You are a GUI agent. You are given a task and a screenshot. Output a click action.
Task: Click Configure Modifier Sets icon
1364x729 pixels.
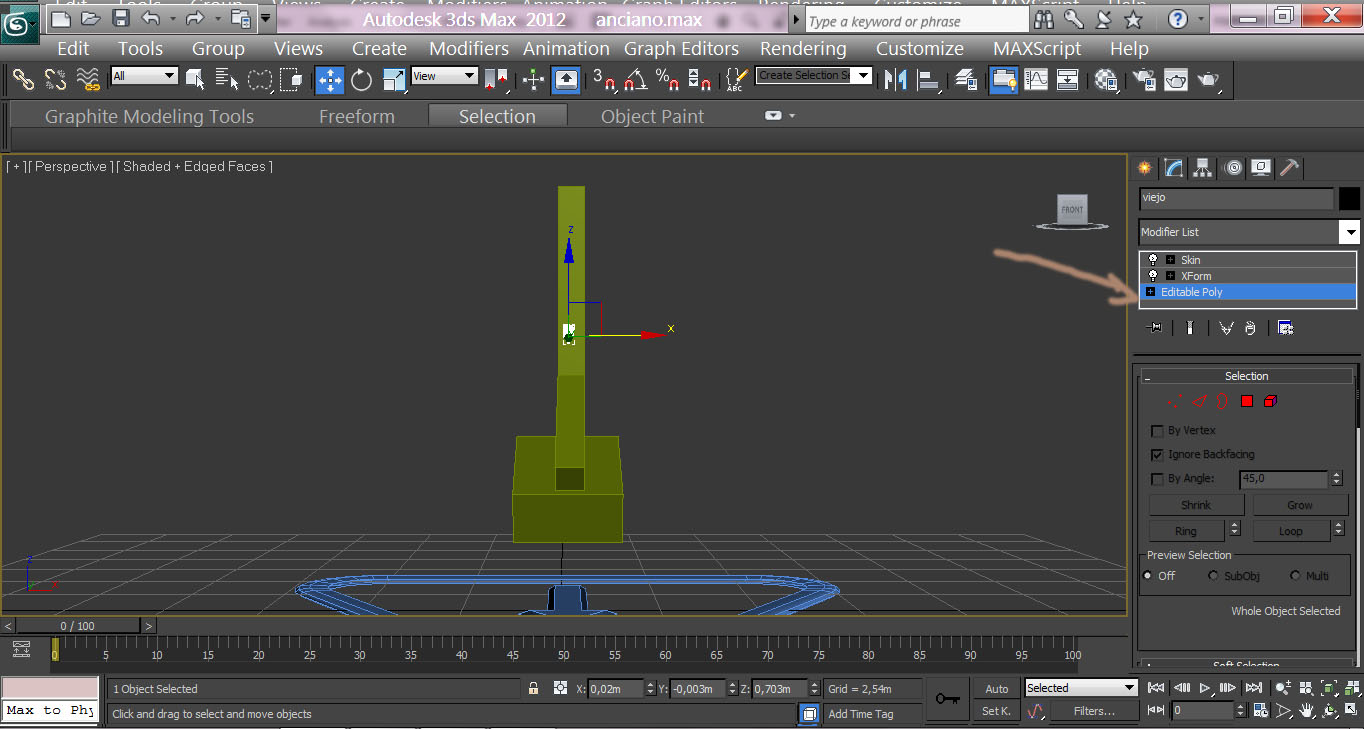click(x=1286, y=328)
